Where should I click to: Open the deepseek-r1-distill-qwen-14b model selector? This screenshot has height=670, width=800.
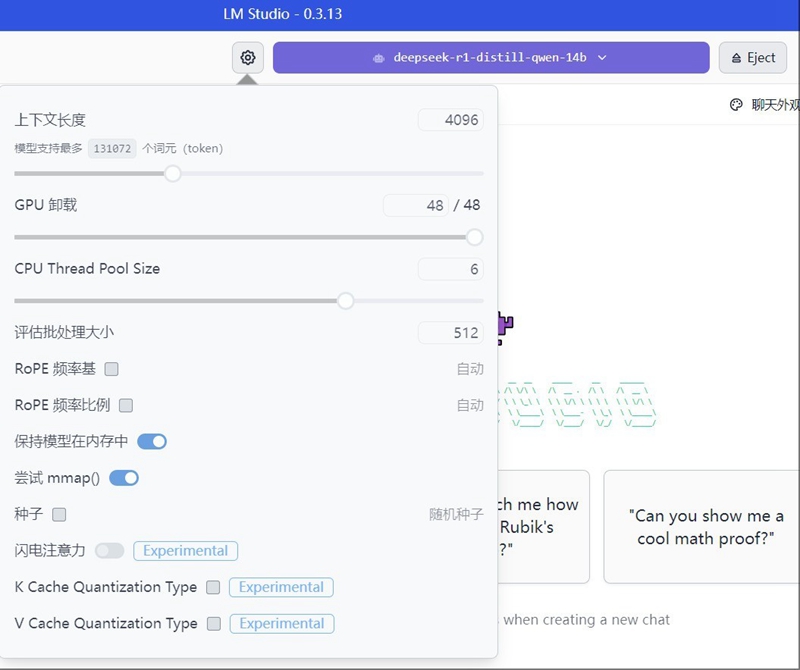pyautogui.click(x=491, y=57)
